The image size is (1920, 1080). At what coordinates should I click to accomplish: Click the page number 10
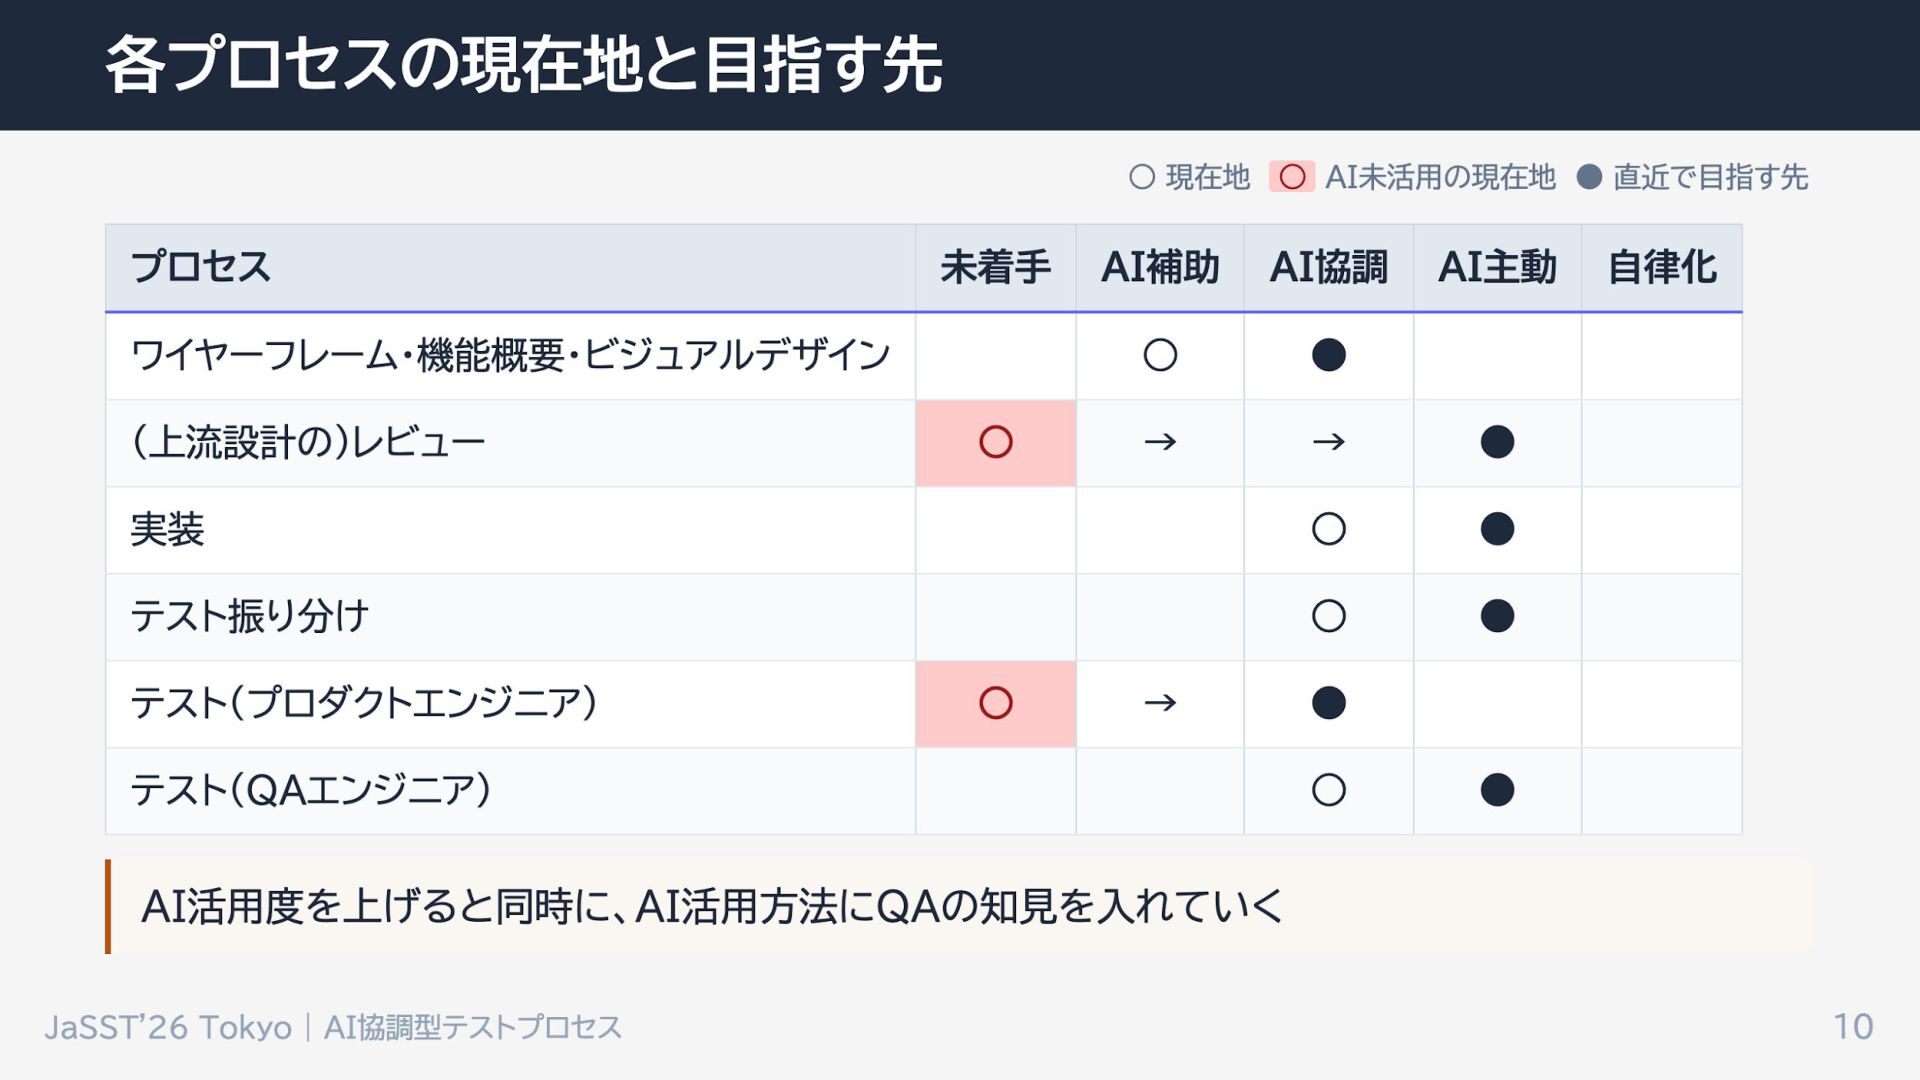click(1852, 1026)
